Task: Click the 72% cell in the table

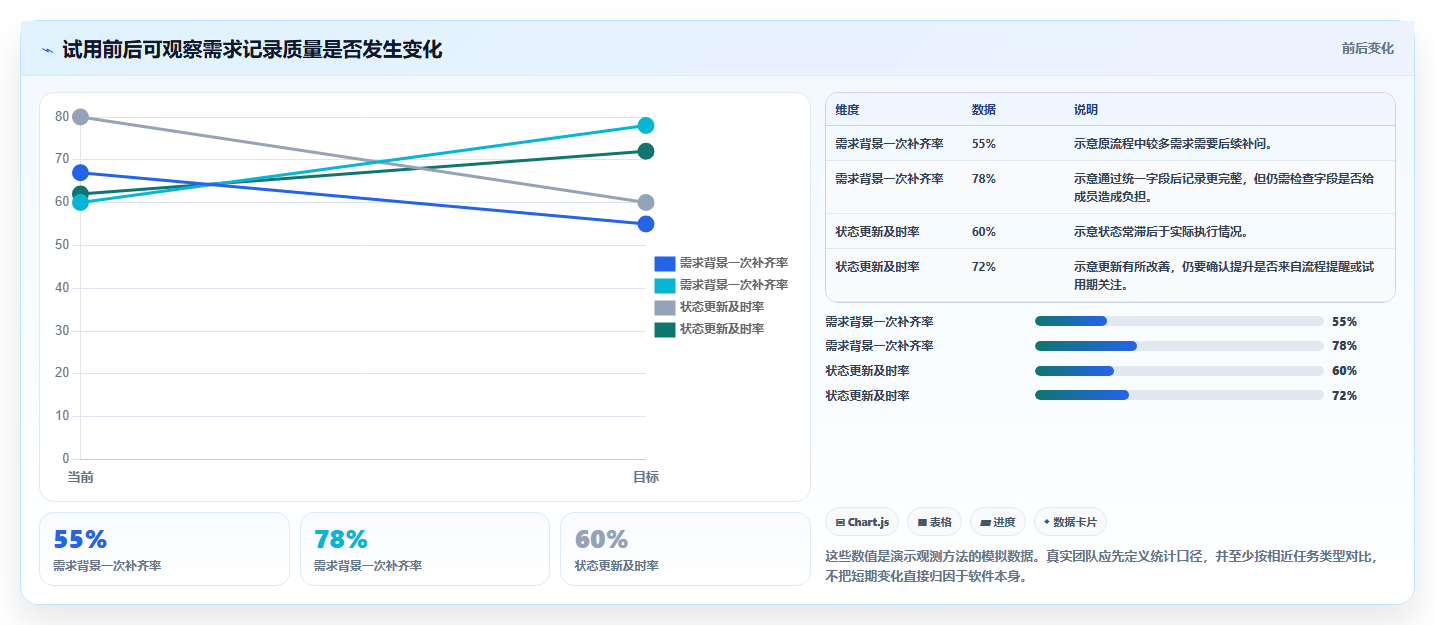Action: [983, 266]
